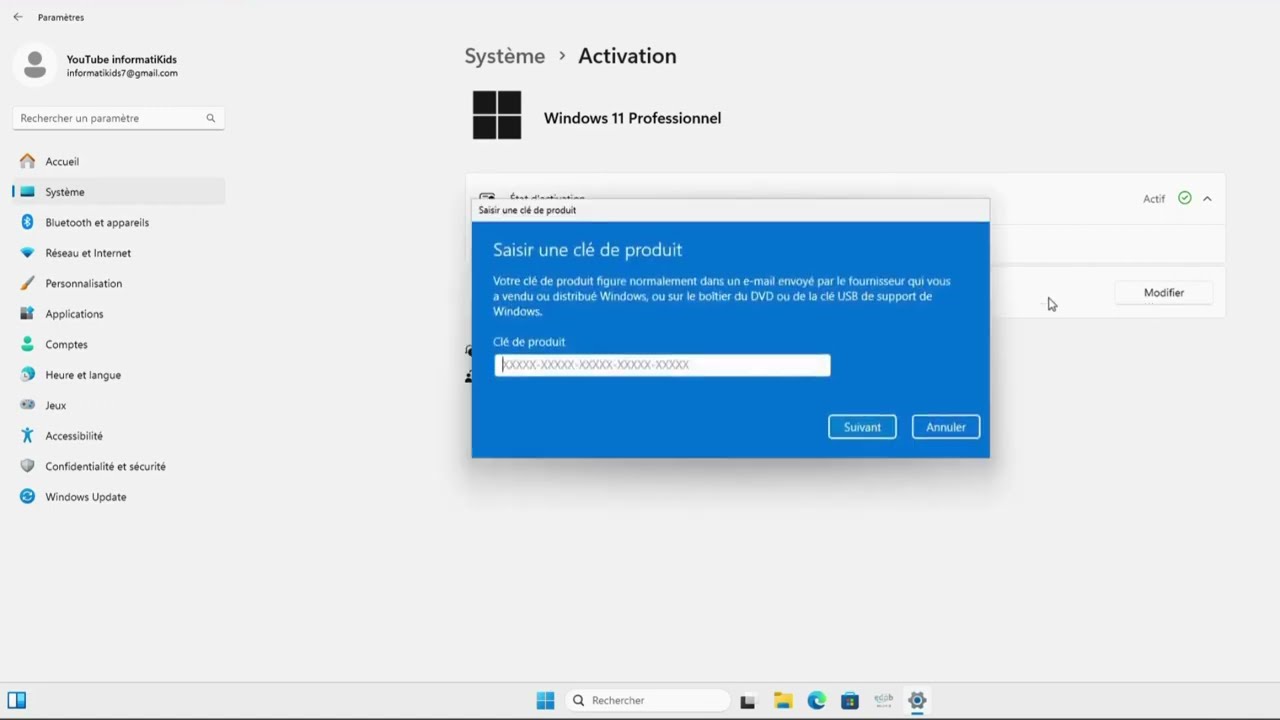Open Microsoft Store from taskbar

[850, 701]
